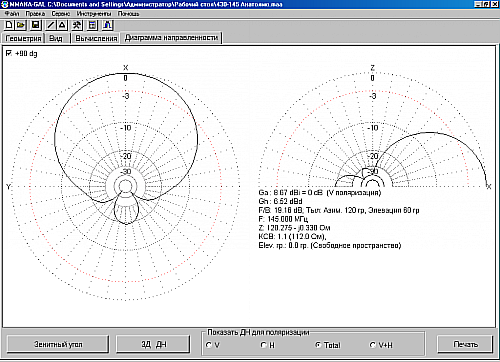Click the Ga gain value line
Image resolution: width=500 pixels, height=362 pixels.
[320, 193]
